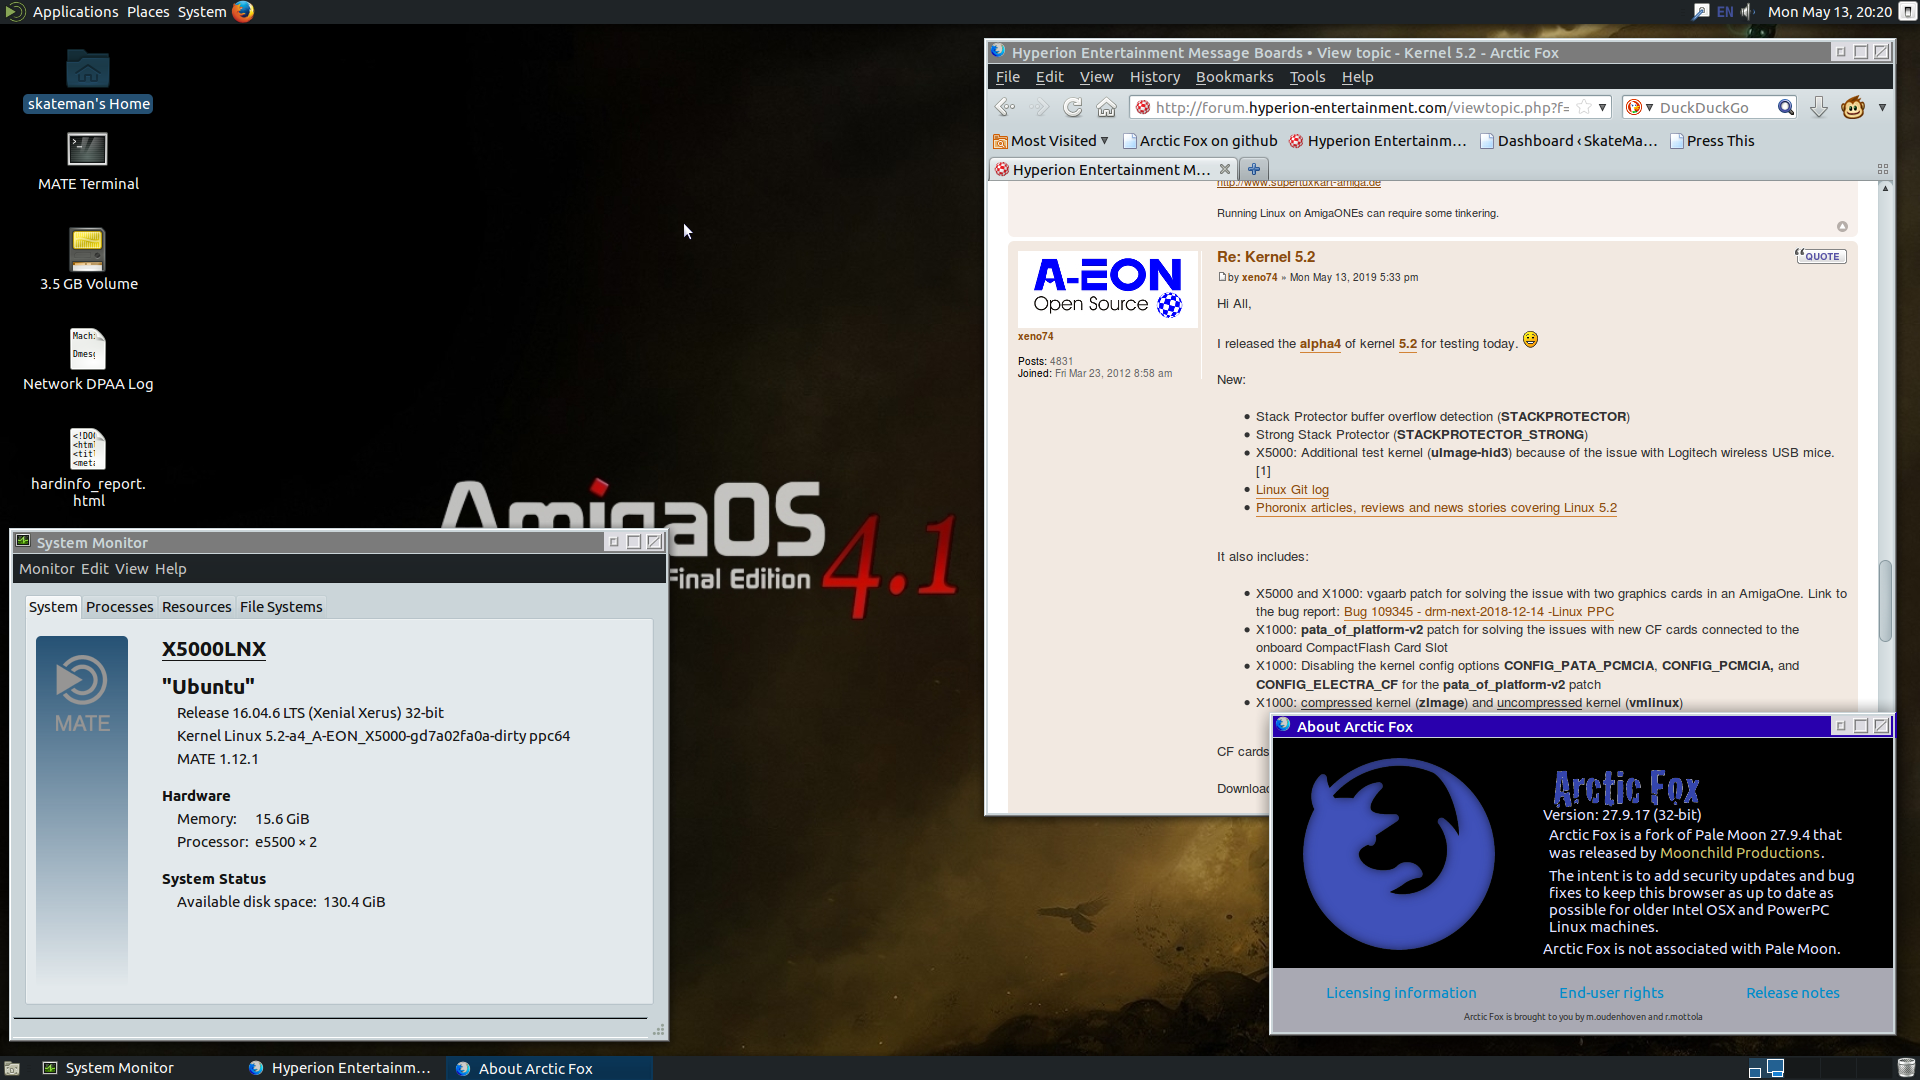The height and width of the screenshot is (1080, 1920).
Task: Open the Places menu
Action: click(148, 11)
